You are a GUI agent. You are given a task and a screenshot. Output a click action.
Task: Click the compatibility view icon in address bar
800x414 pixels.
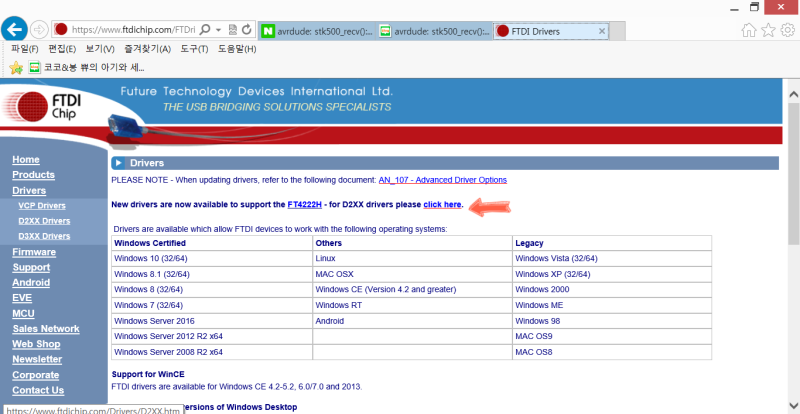coord(233,30)
